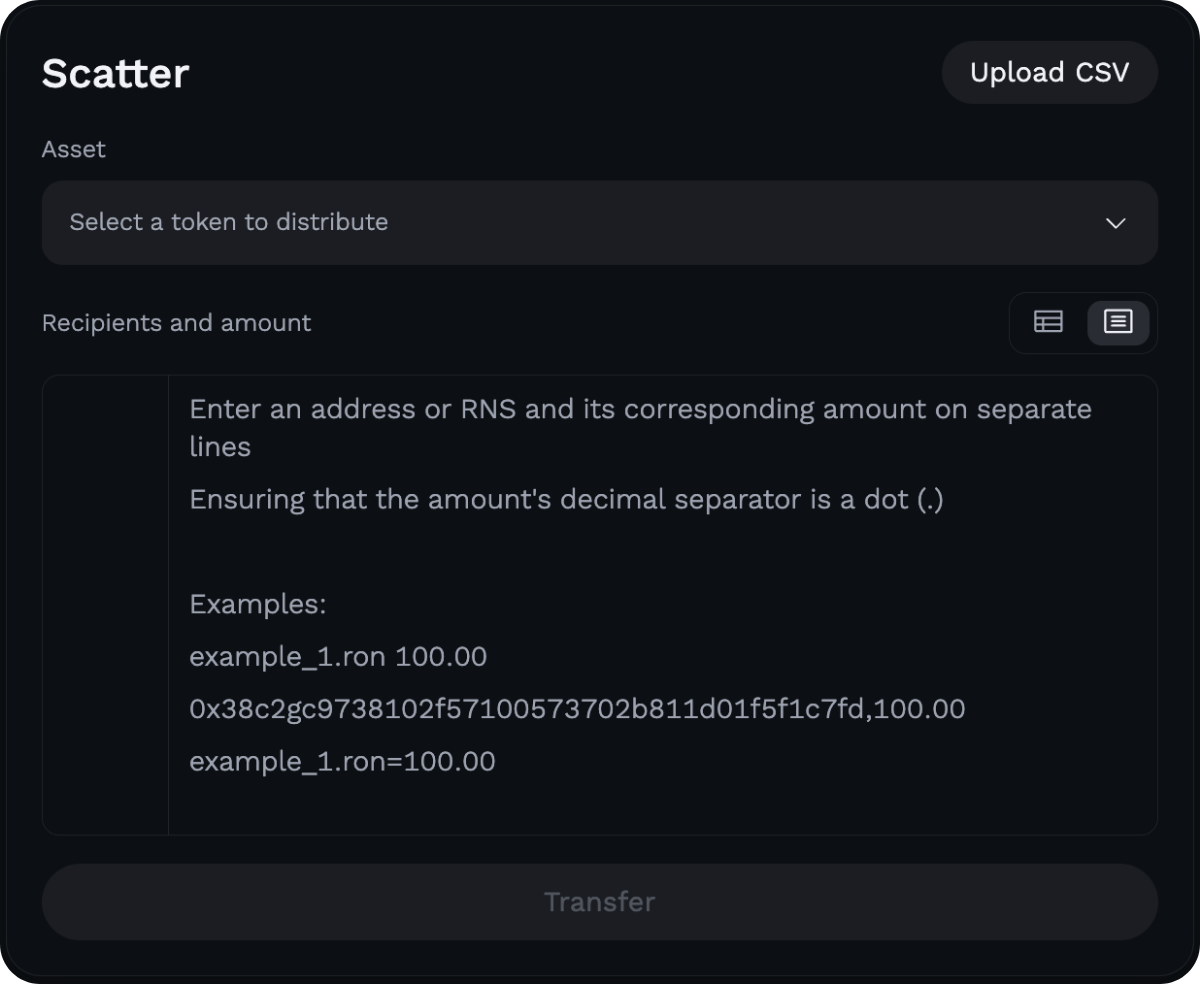
Task: Click the table layout icon near Recipients
Action: pos(1048,322)
